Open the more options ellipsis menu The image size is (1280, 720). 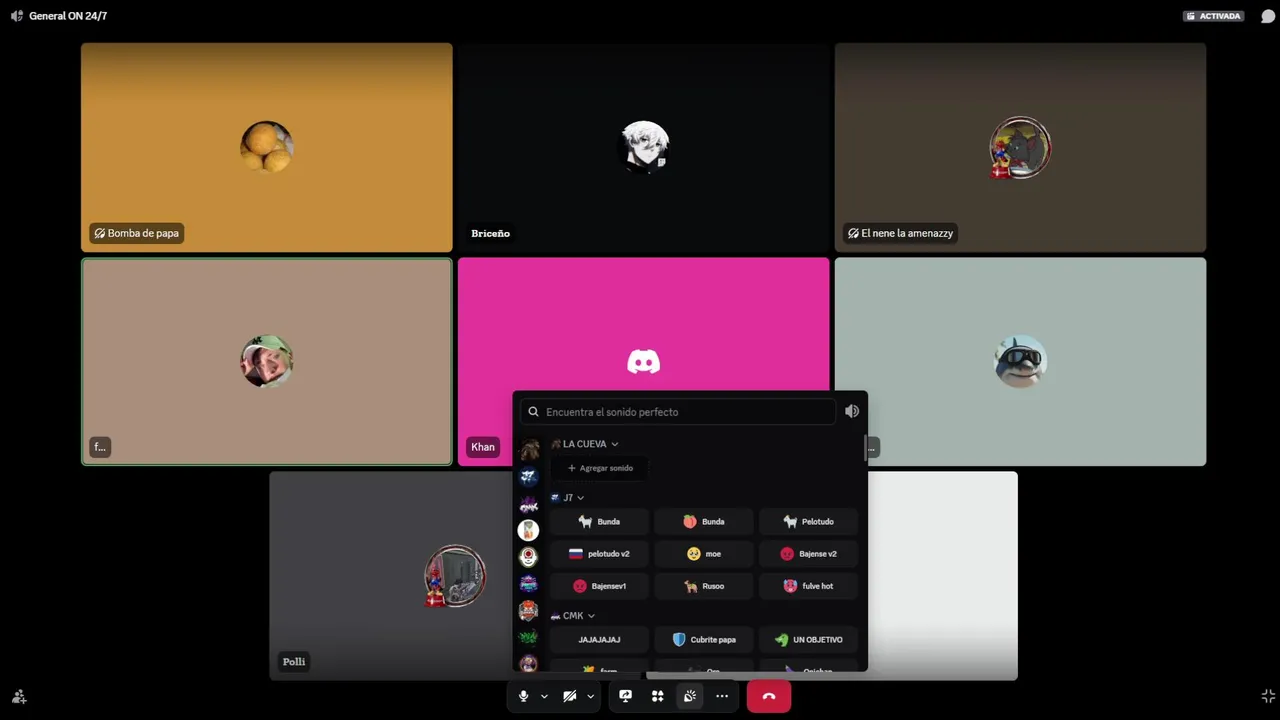[722, 696]
